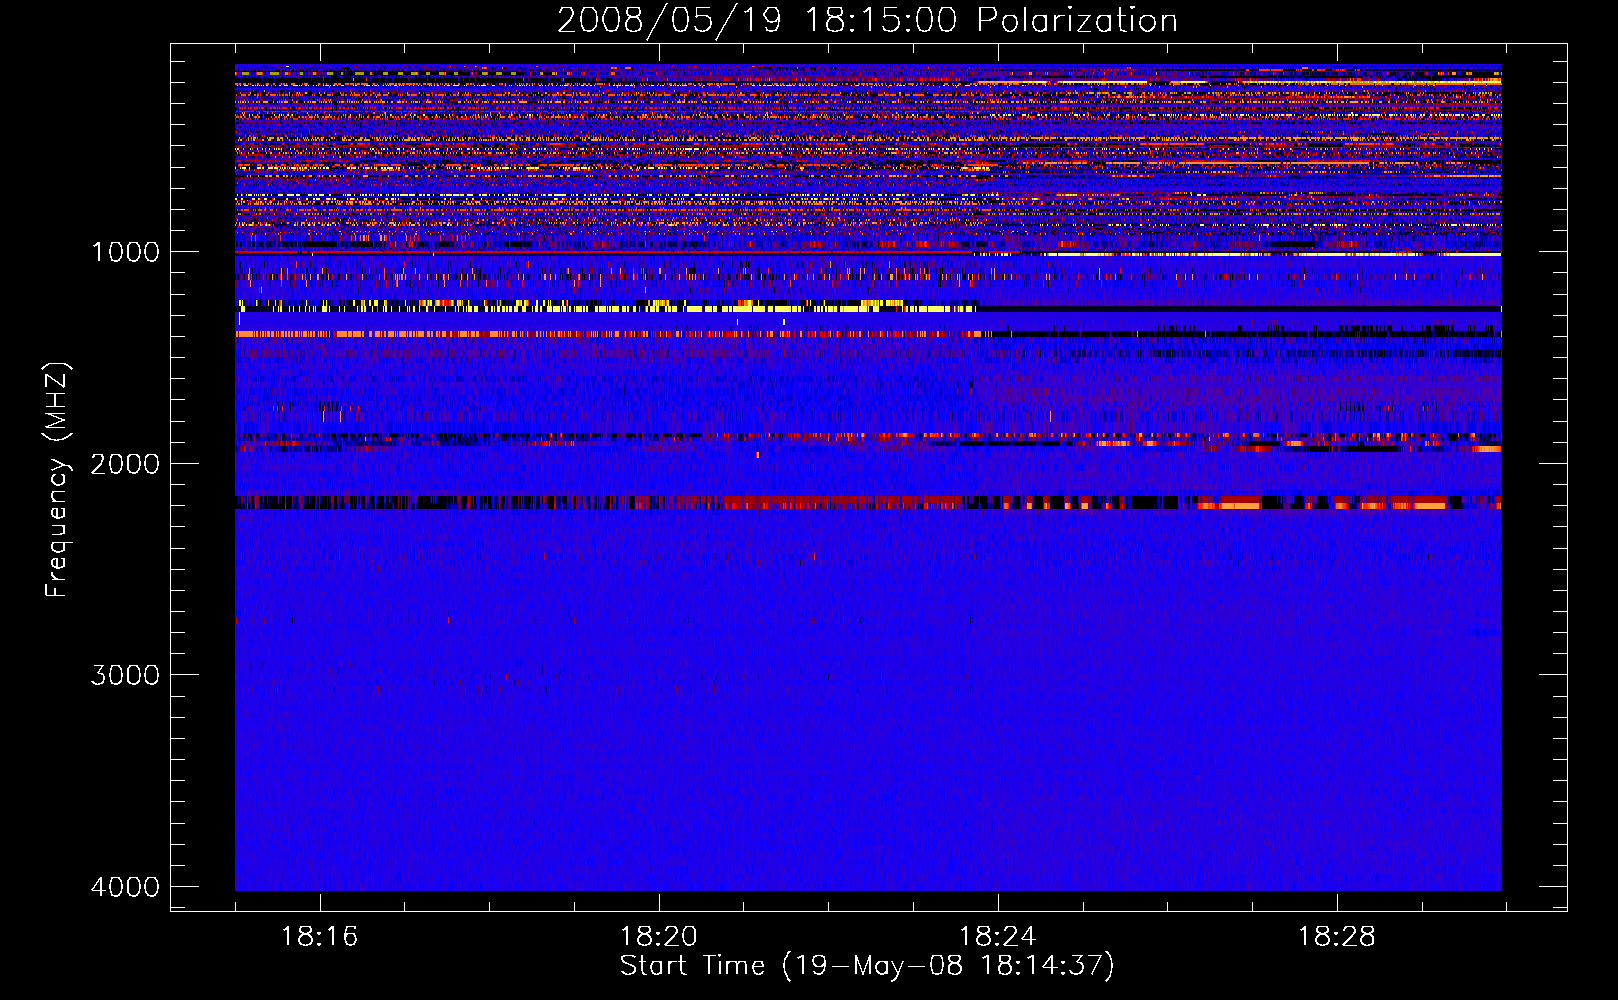Image resolution: width=1618 pixels, height=1000 pixels.
Task: Click the 2000 frequency tick label
Action: coord(126,463)
